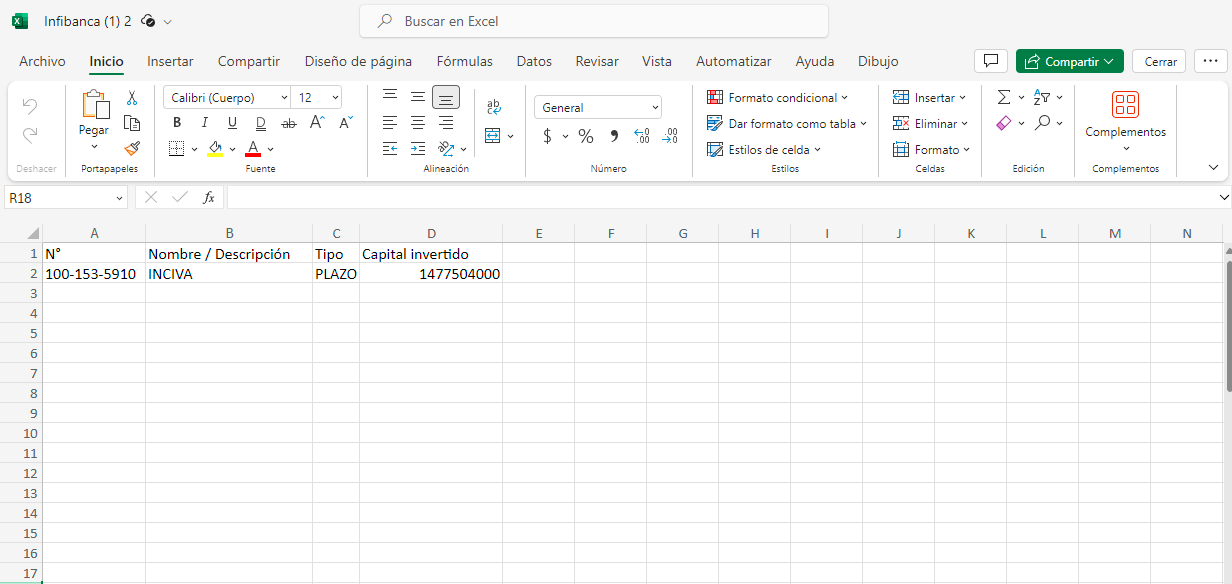Click the Redo arrow icon

coord(30,133)
